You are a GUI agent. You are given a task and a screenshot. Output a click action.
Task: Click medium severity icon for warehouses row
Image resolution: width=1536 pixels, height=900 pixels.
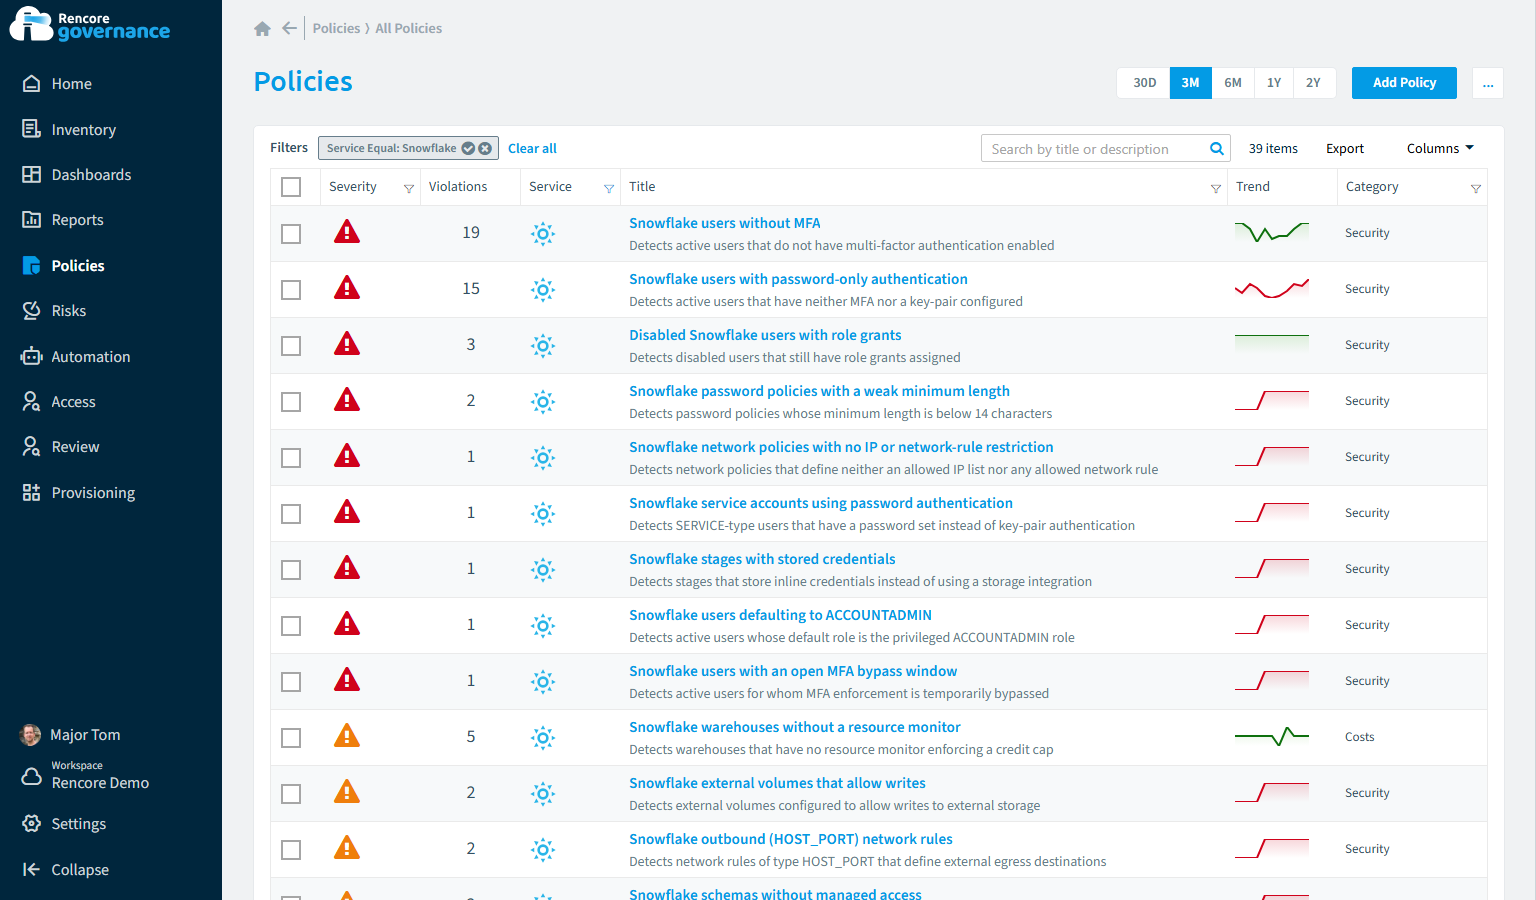(347, 736)
